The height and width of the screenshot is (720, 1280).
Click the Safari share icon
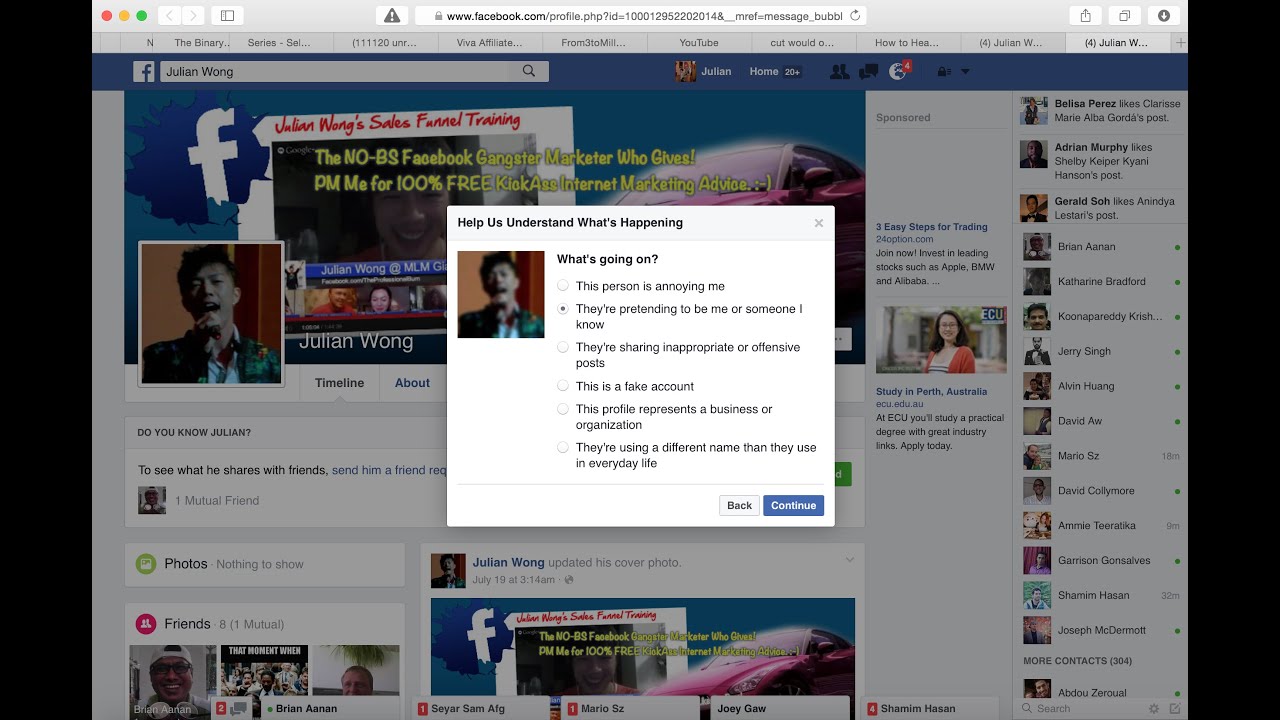[1086, 15]
